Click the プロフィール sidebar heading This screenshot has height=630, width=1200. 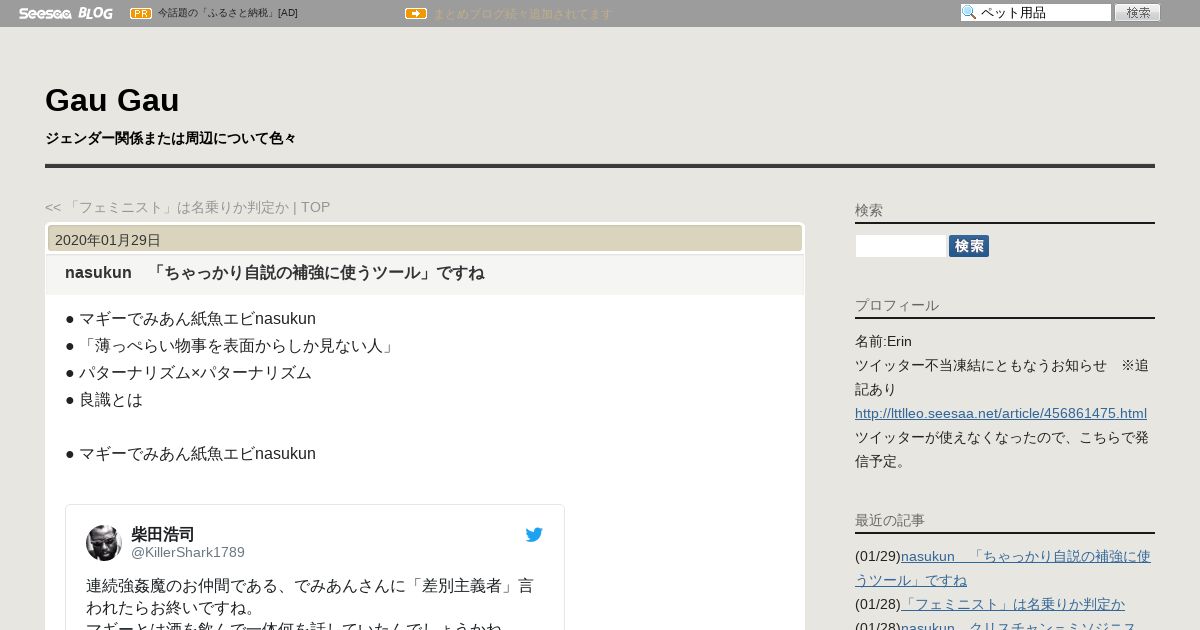pos(897,305)
